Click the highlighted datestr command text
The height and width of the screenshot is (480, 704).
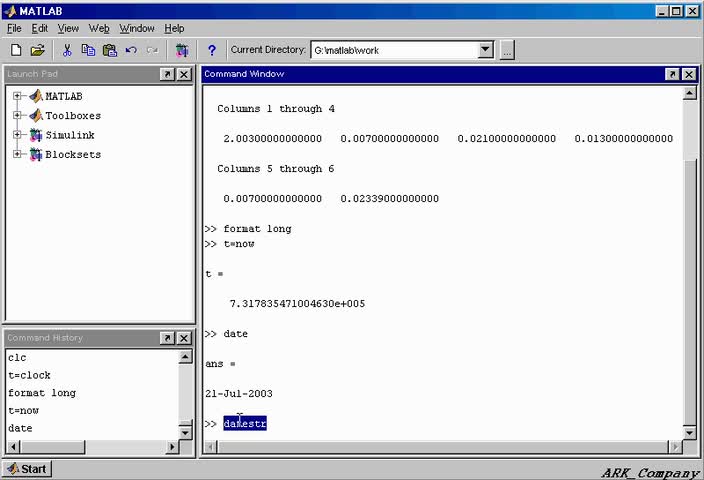click(245, 423)
